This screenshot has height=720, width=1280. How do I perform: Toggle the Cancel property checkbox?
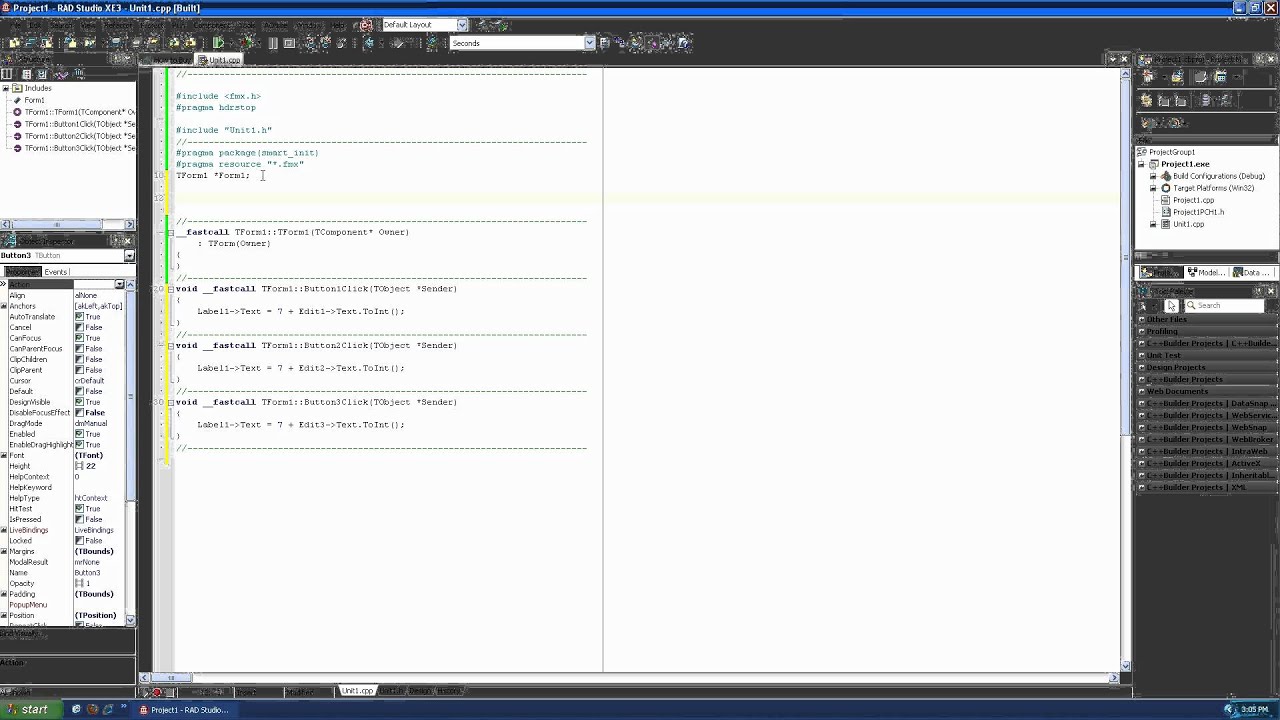coord(79,327)
